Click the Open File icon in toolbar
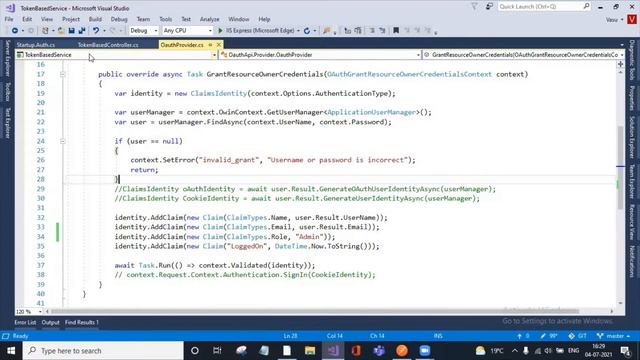This screenshot has width=640, height=360. click(61, 31)
